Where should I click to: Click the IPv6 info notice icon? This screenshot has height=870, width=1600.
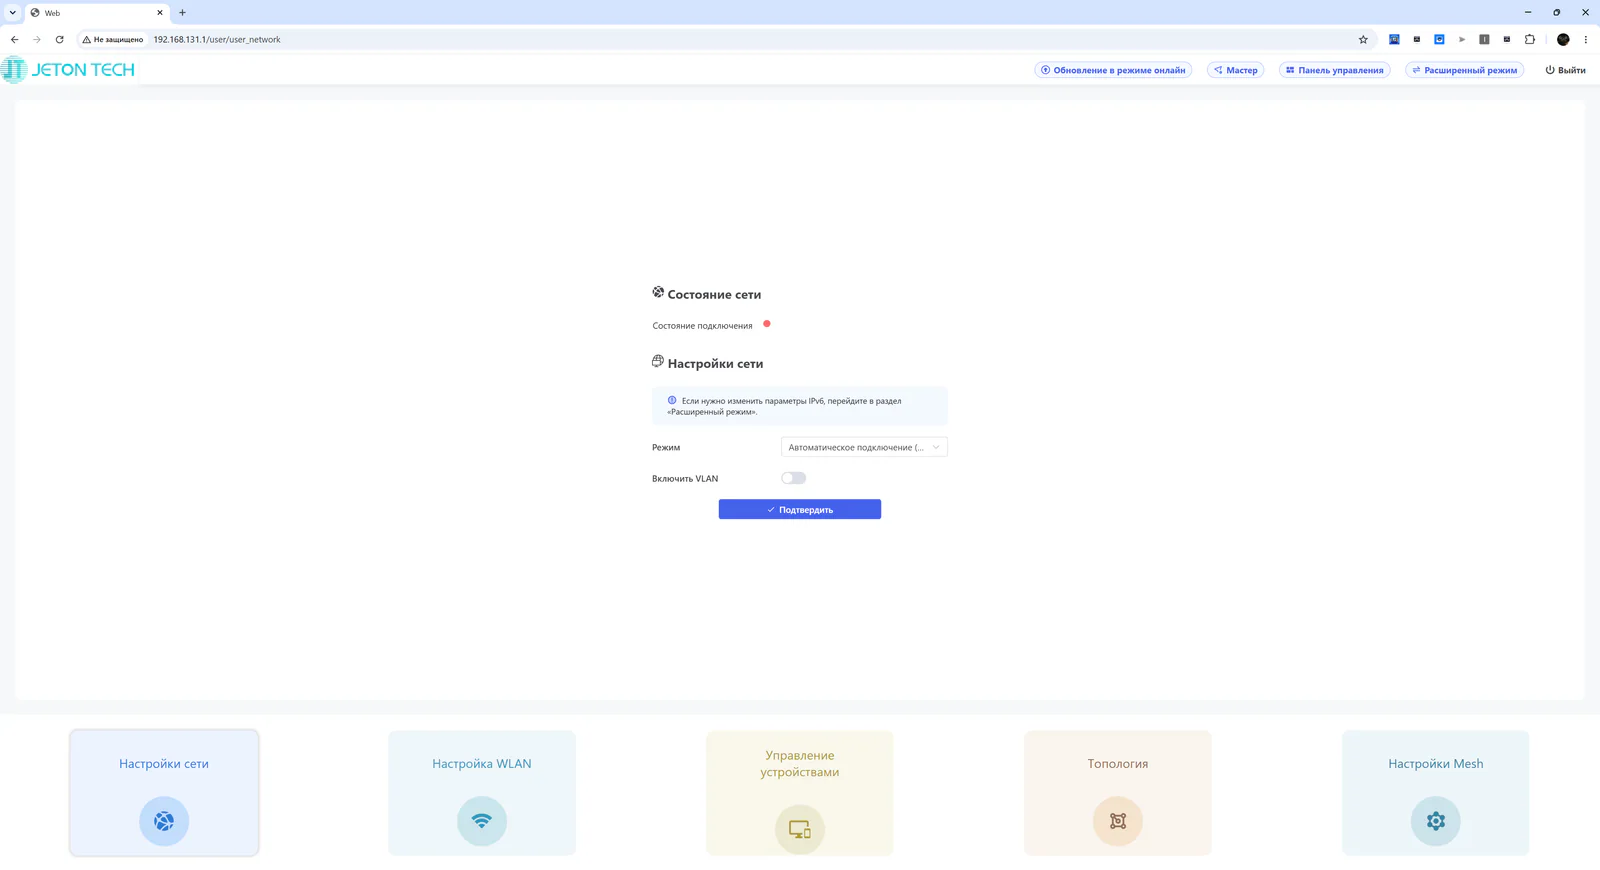tap(672, 400)
